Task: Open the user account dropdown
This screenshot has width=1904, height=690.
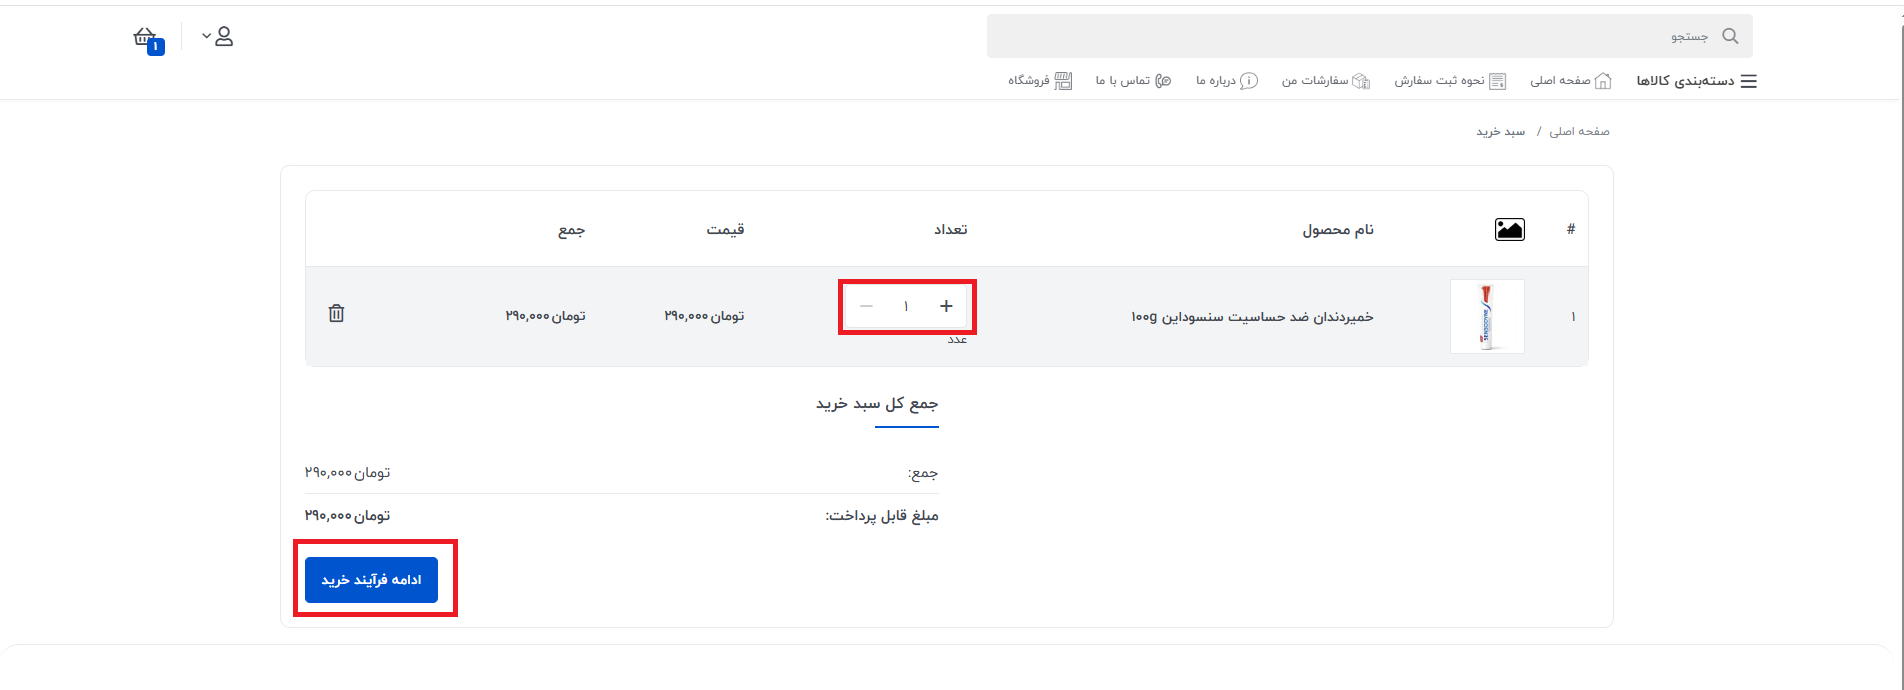Action: pyautogui.click(x=218, y=37)
